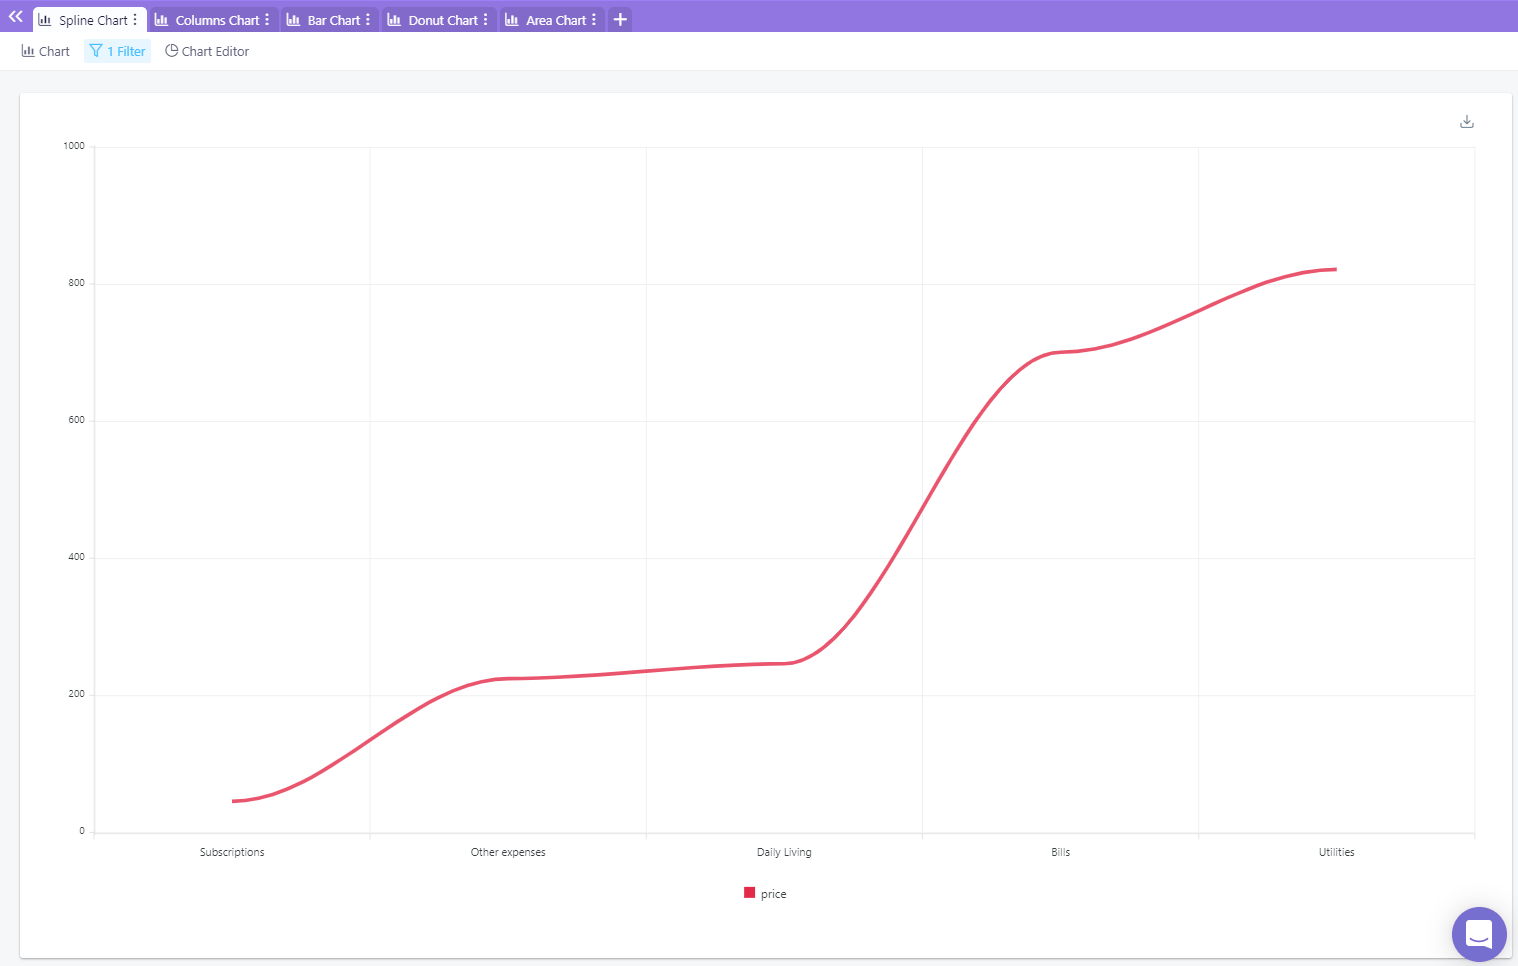
Task: Switch to the Bar Chart tab
Action: pyautogui.click(x=333, y=20)
